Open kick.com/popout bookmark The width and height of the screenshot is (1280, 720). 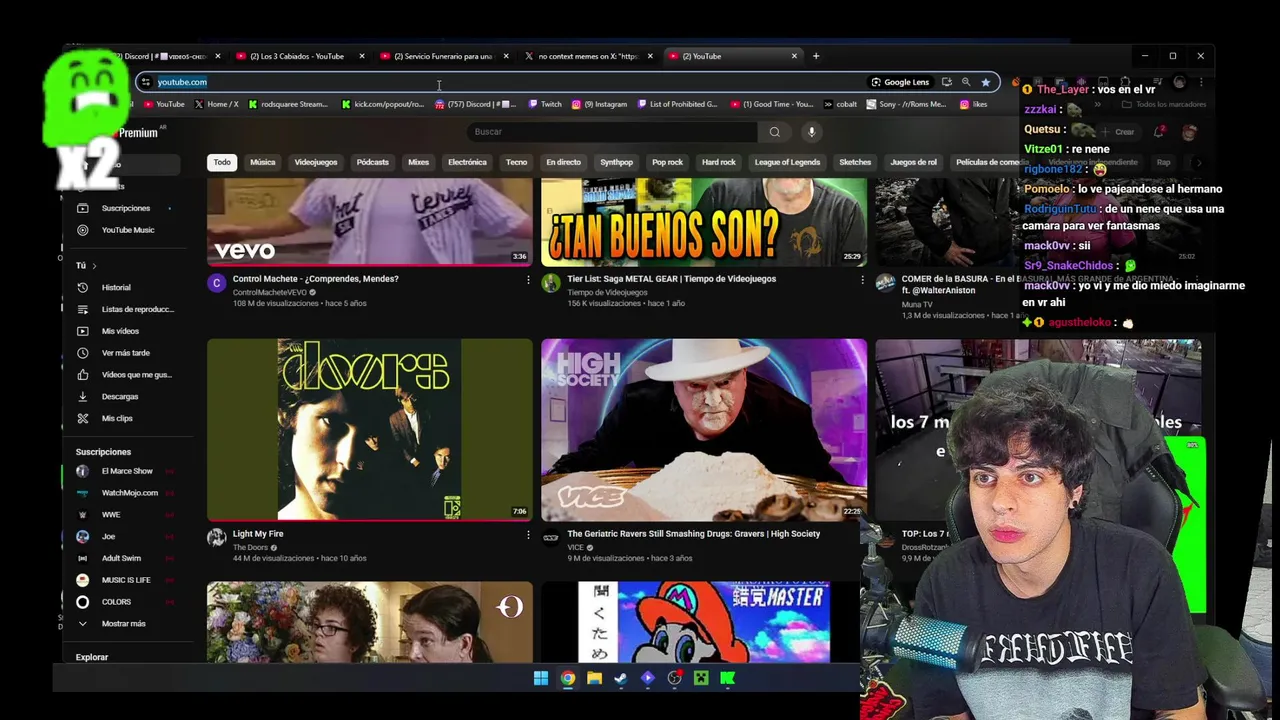click(x=382, y=104)
